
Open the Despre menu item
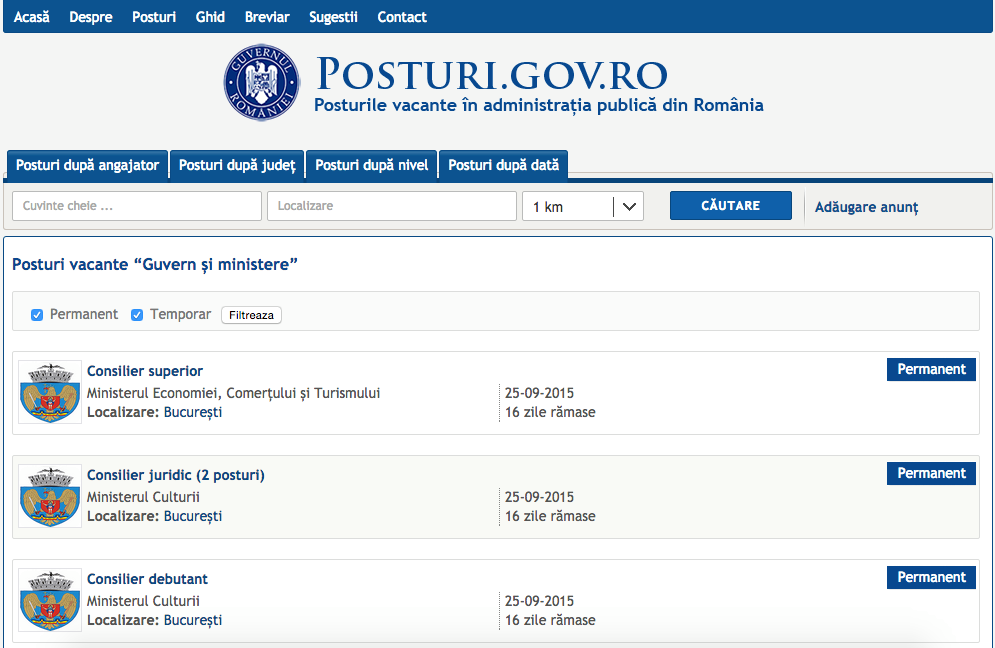[x=91, y=17]
